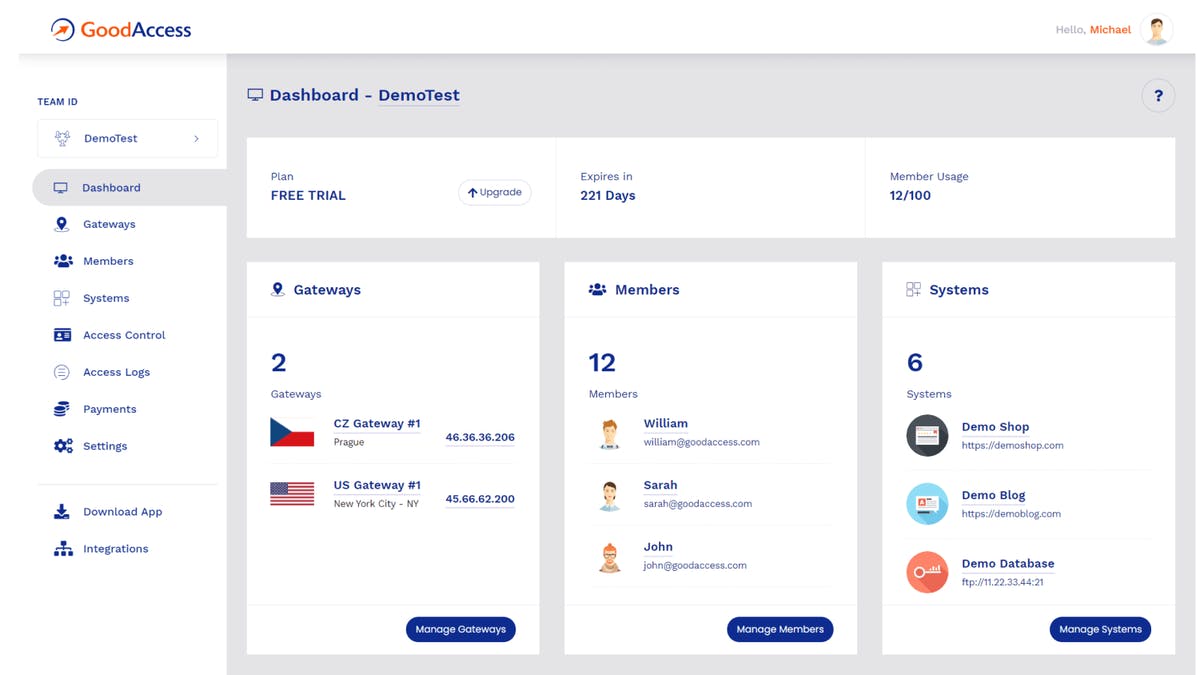Open US Gateway #1 link

click(x=377, y=485)
